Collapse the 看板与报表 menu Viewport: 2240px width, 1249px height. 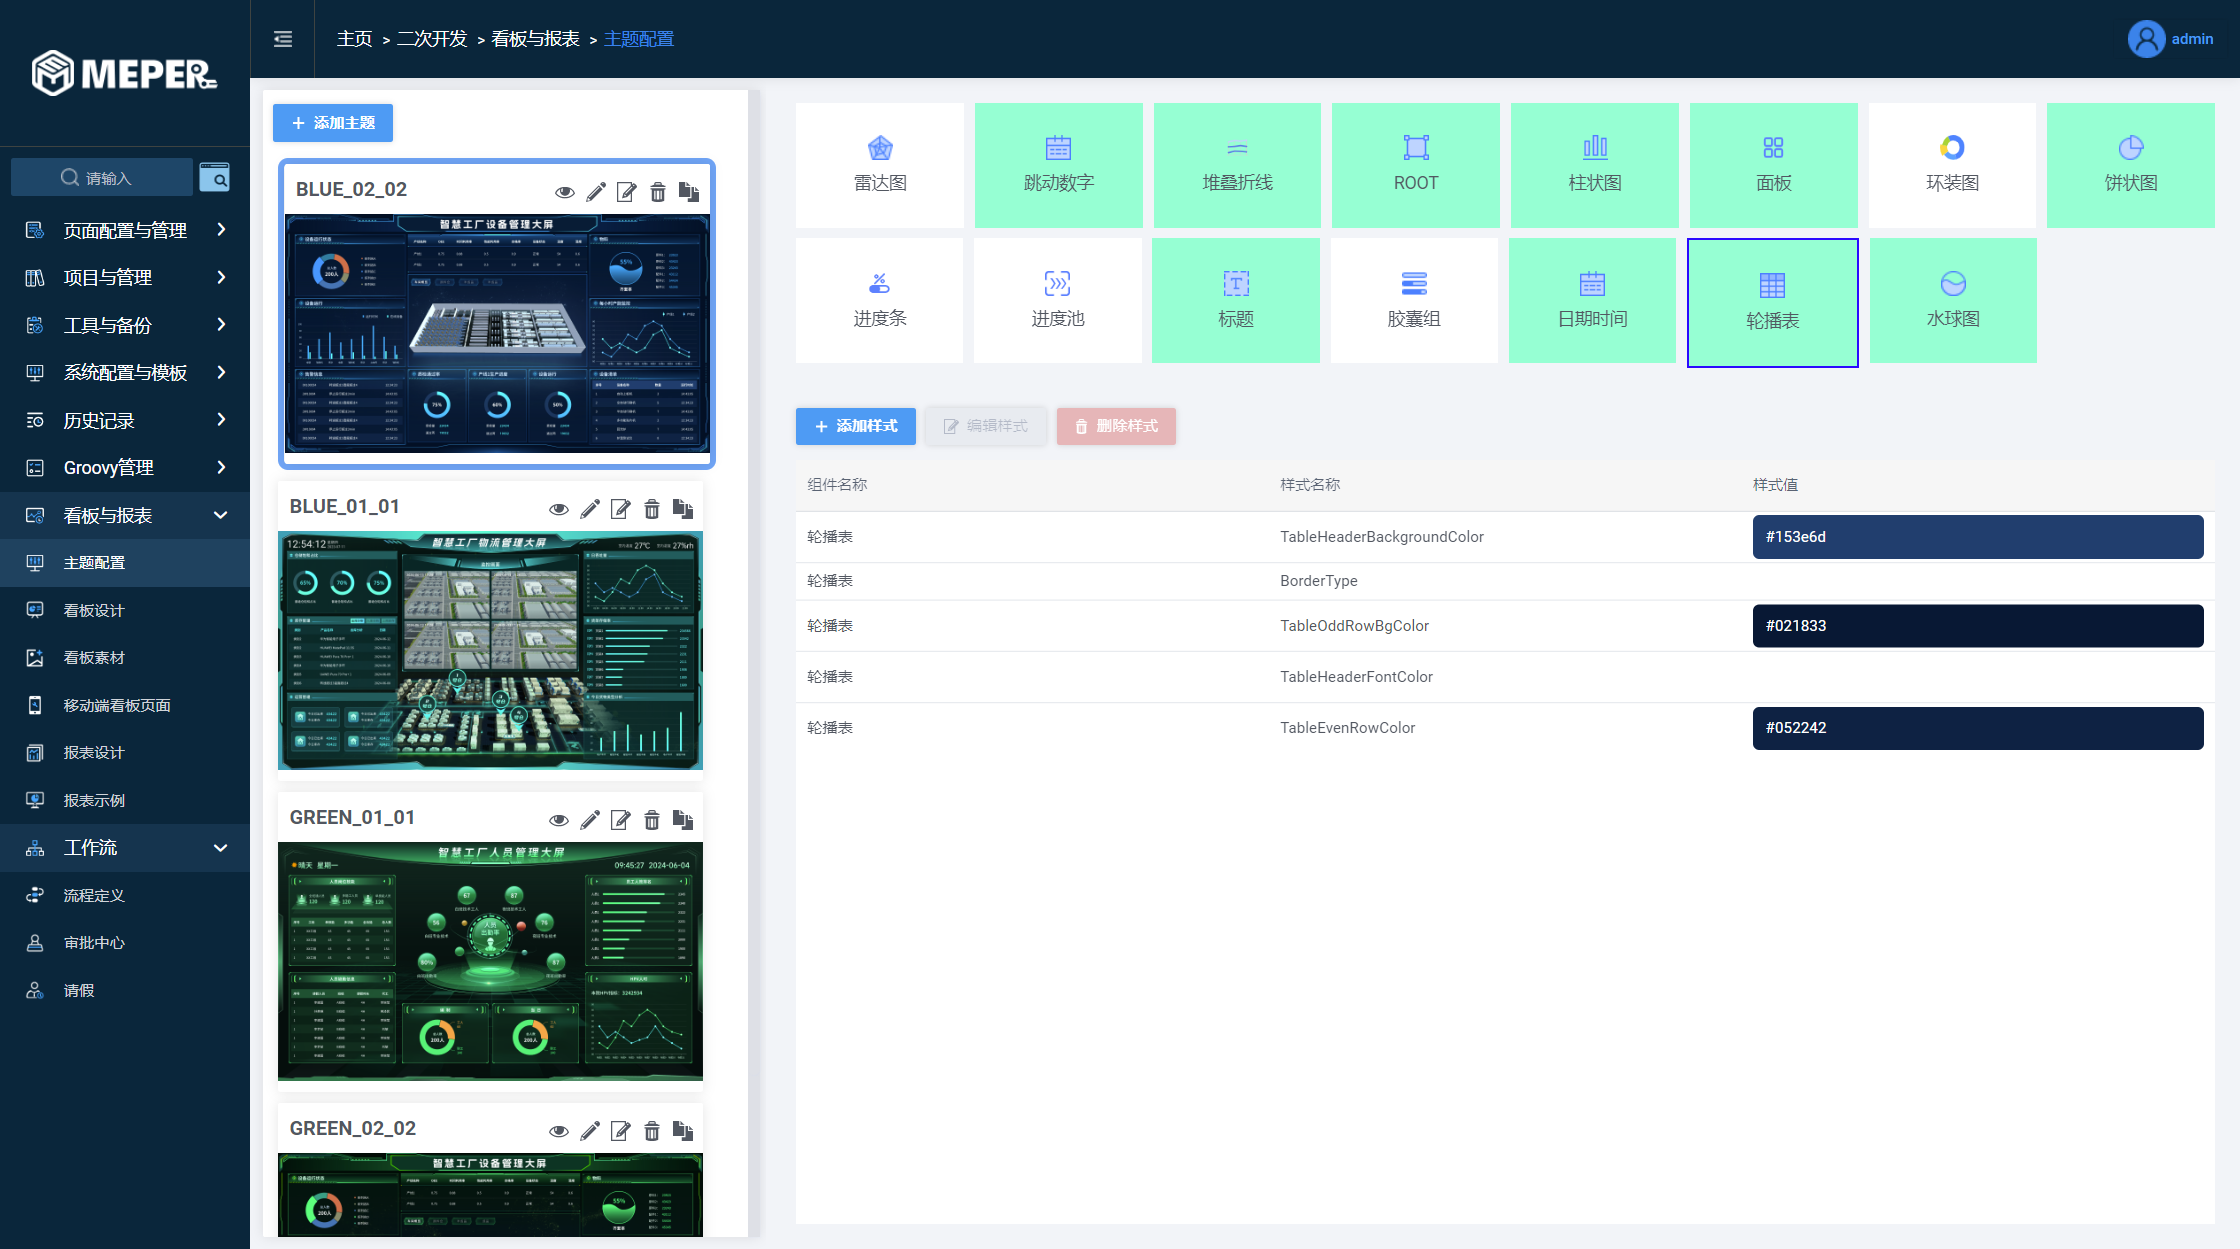point(125,515)
